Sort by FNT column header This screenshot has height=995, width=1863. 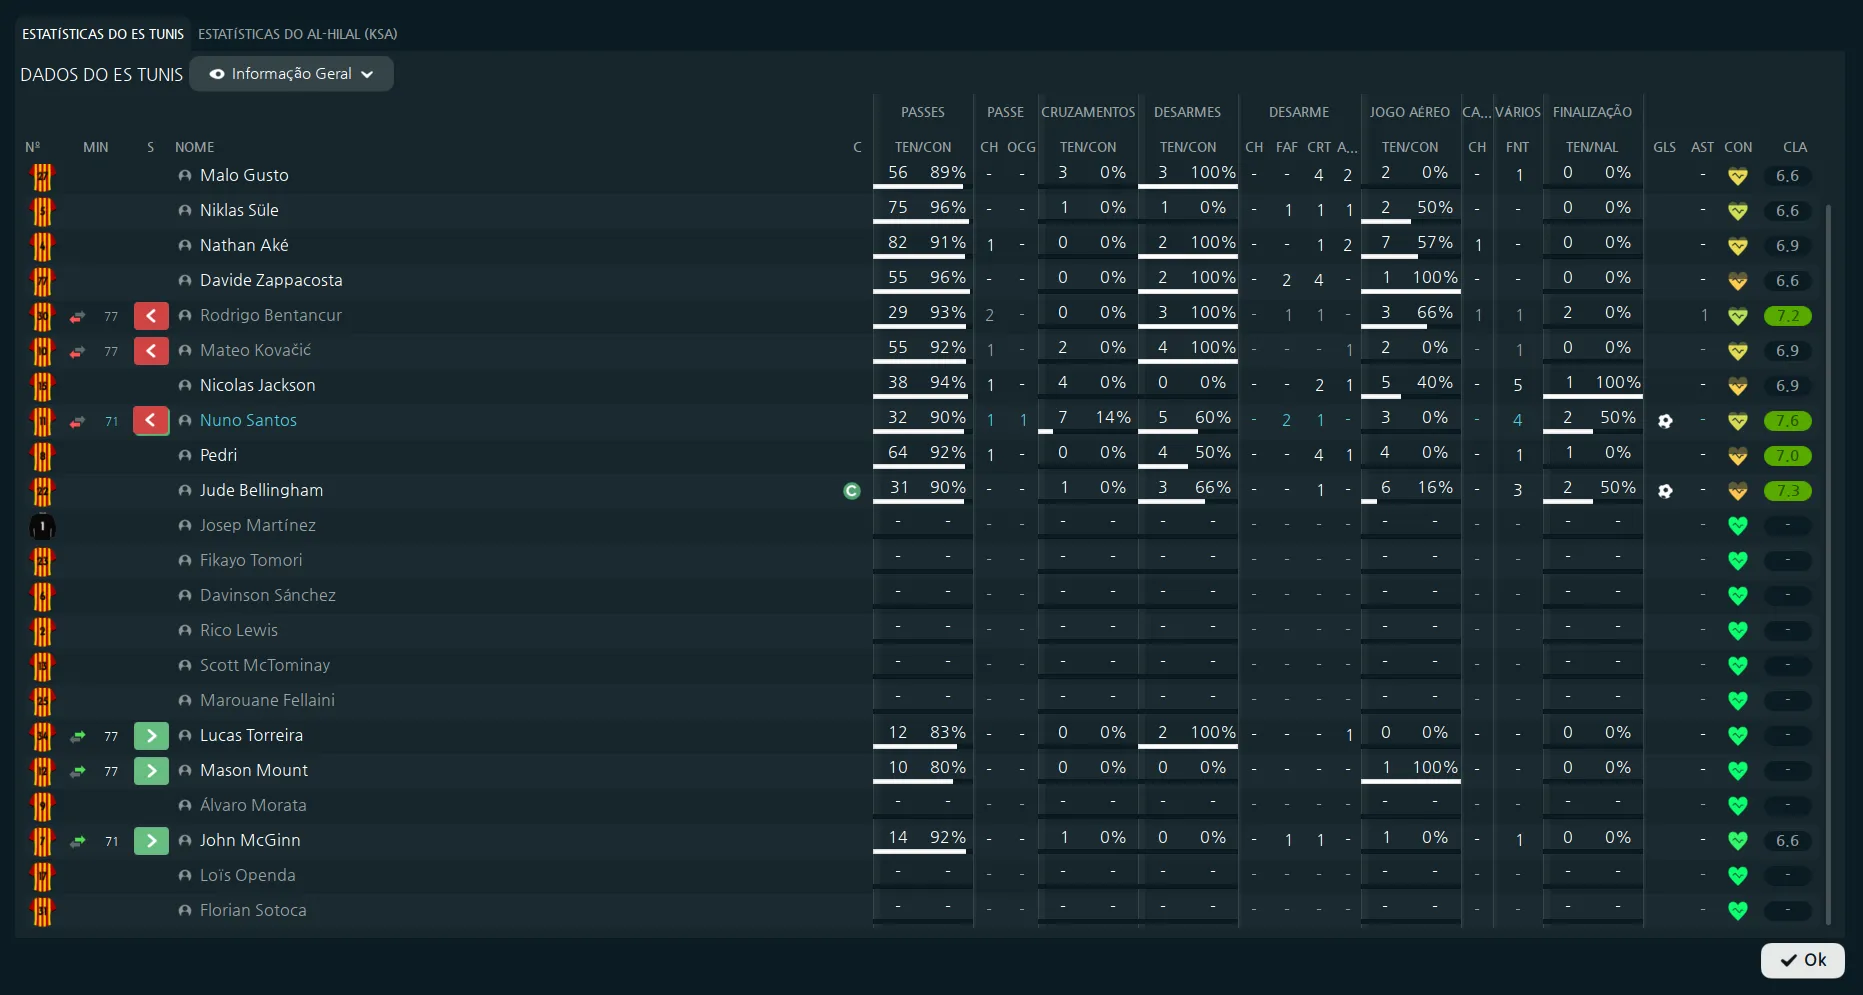(x=1517, y=147)
